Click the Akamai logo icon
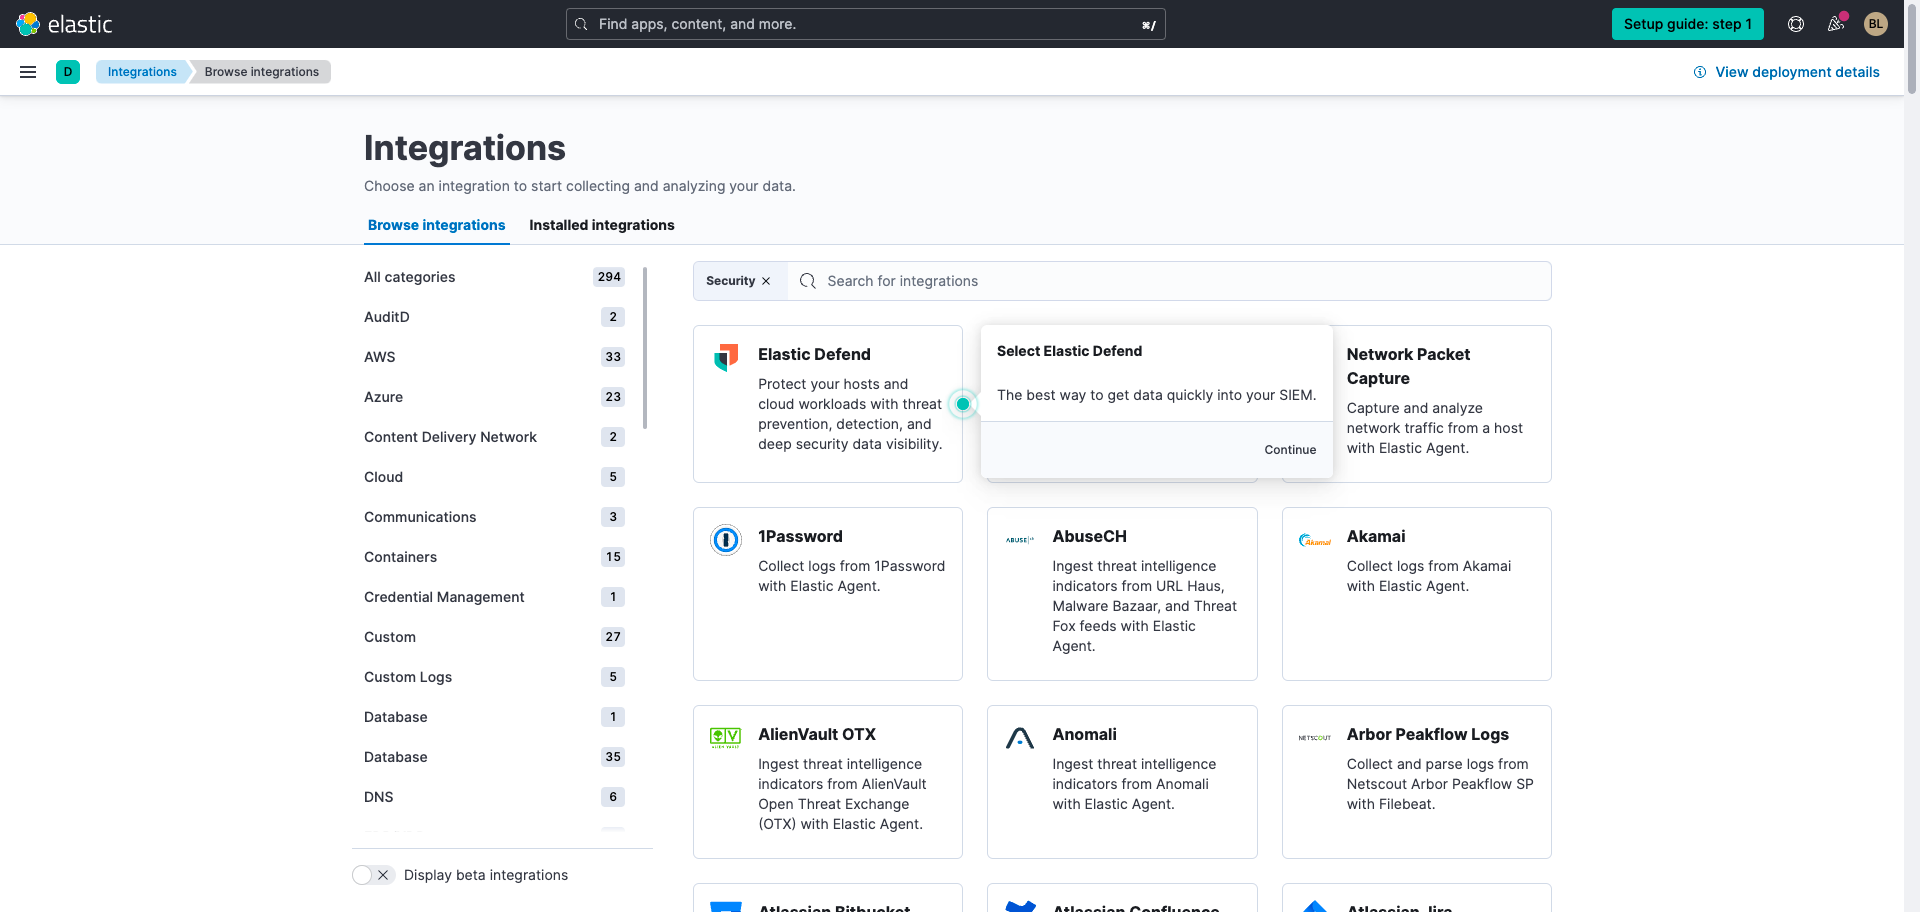1920x912 pixels. click(x=1315, y=540)
